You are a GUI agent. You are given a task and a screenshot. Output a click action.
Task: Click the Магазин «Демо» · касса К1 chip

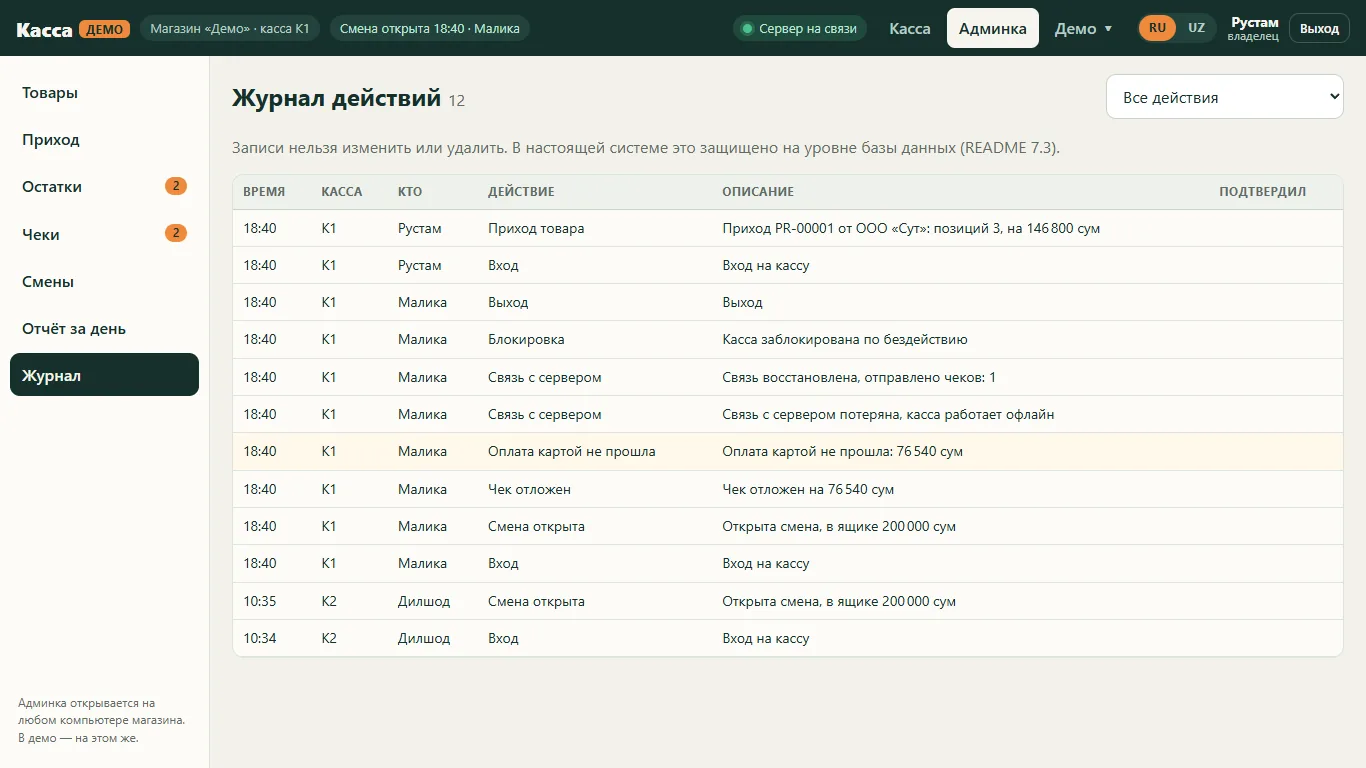point(230,29)
